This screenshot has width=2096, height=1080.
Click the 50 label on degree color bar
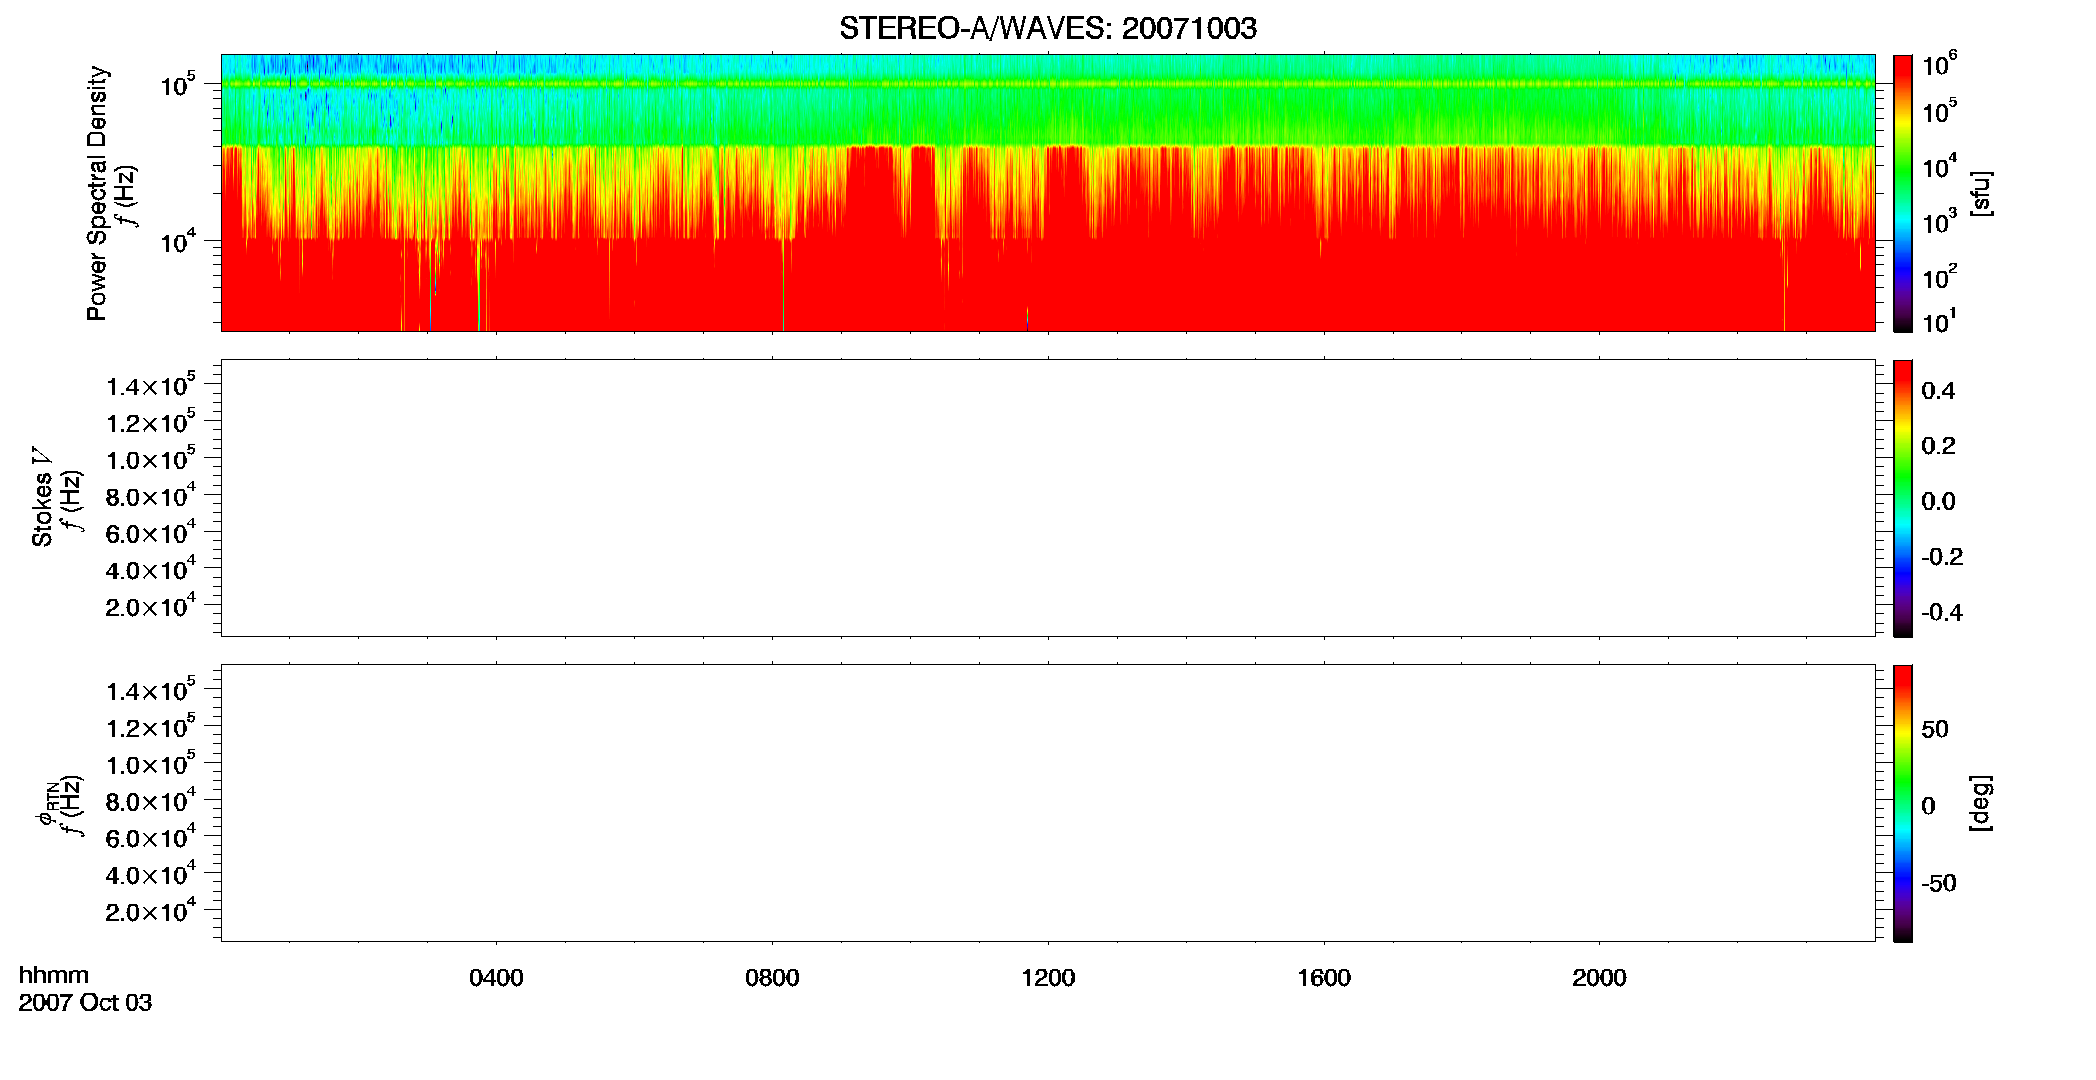point(1935,729)
